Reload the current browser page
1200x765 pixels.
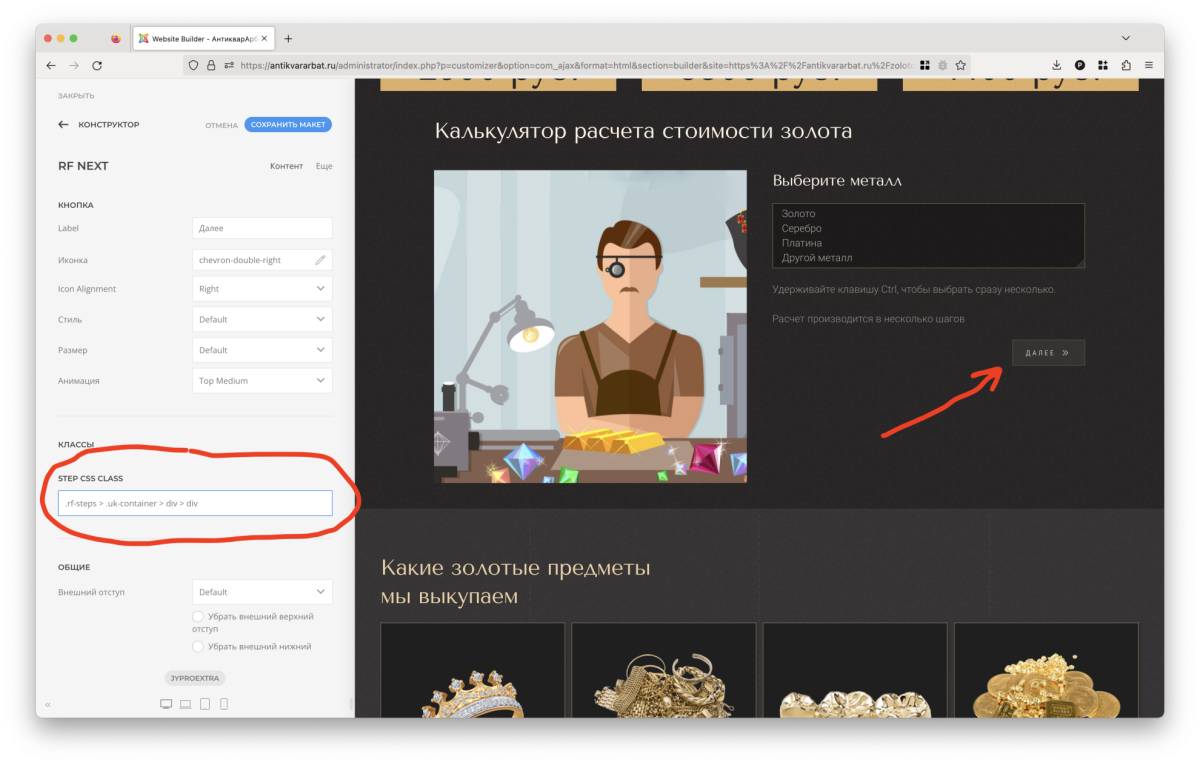97,65
